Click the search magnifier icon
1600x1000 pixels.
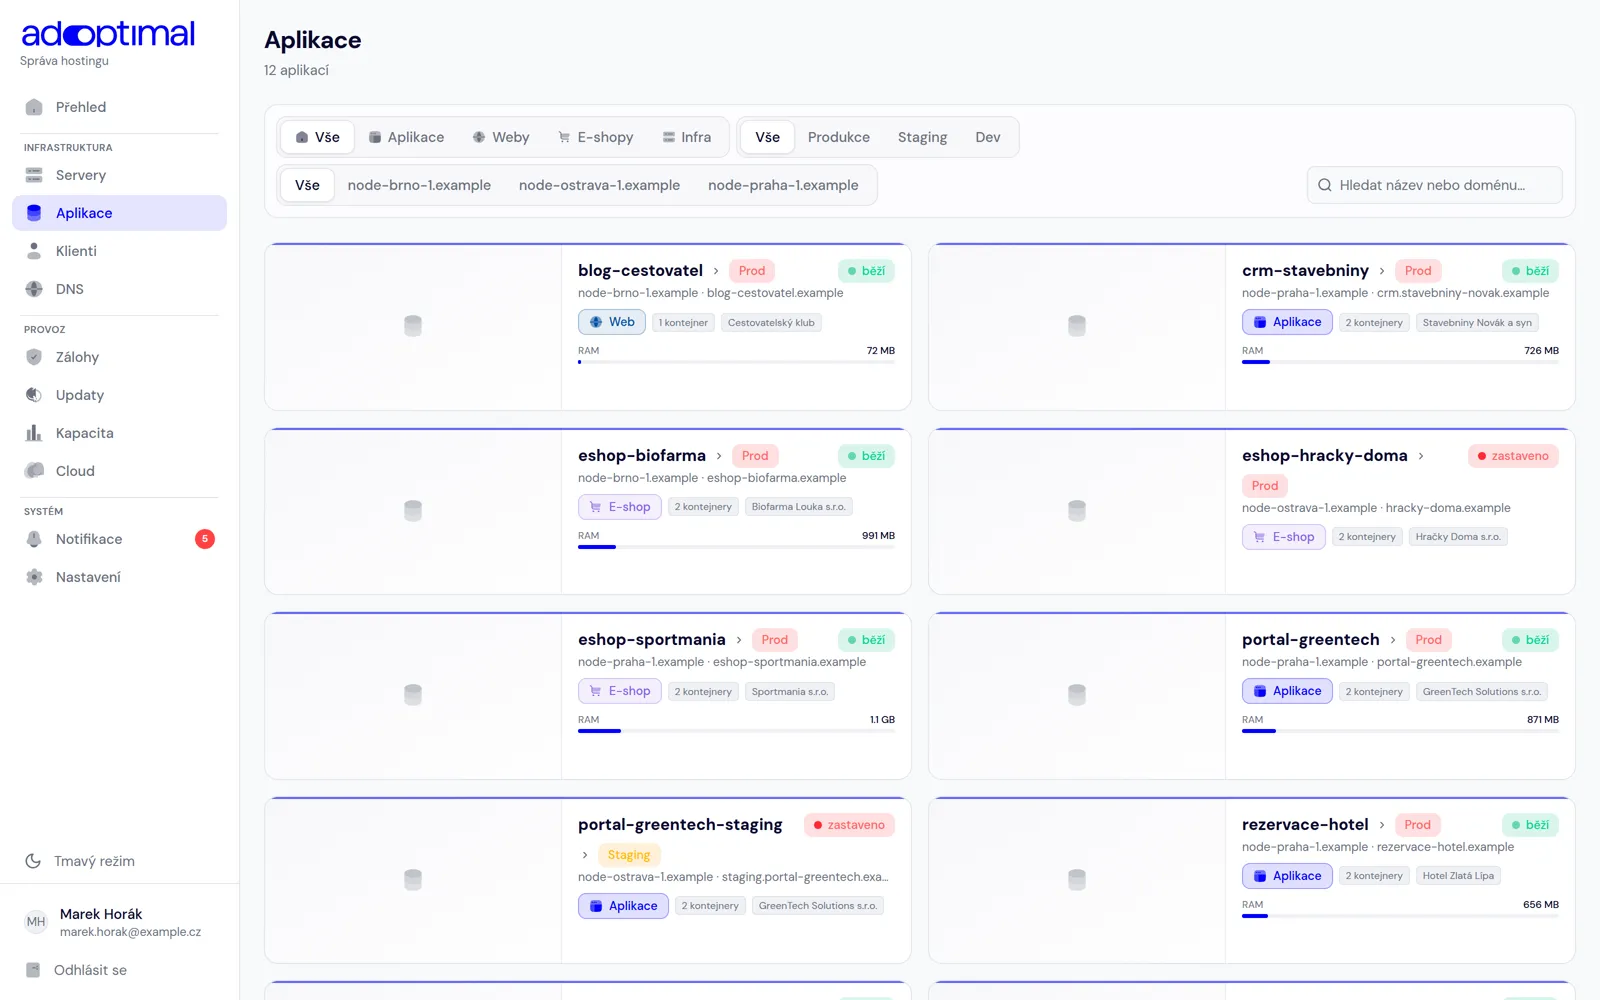(1325, 185)
